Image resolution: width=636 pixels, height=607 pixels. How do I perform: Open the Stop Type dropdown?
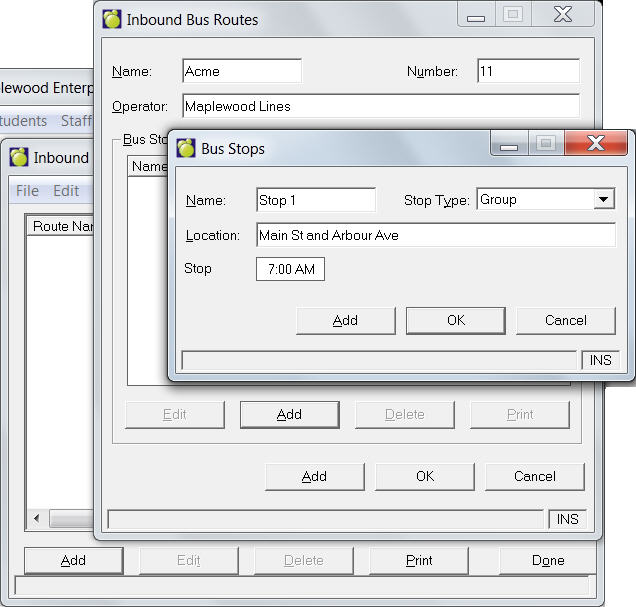603,200
